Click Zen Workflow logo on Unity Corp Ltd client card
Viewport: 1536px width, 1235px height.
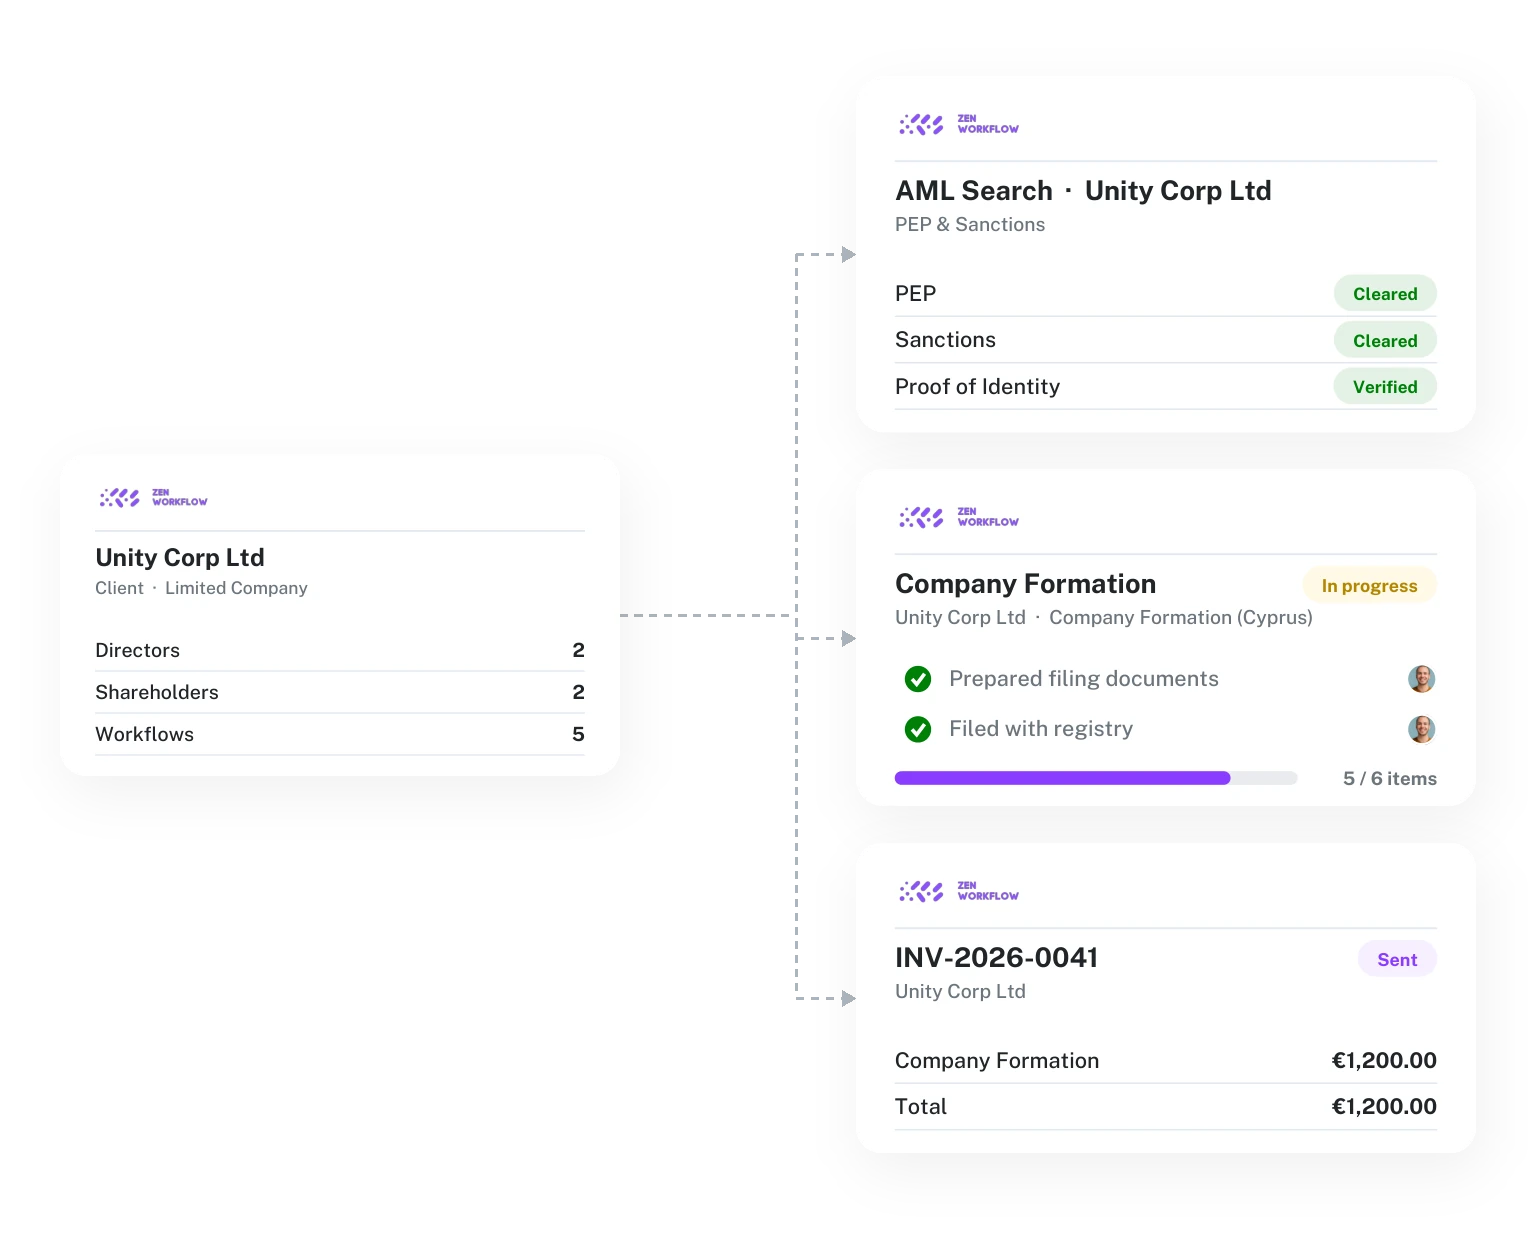[x=153, y=497]
